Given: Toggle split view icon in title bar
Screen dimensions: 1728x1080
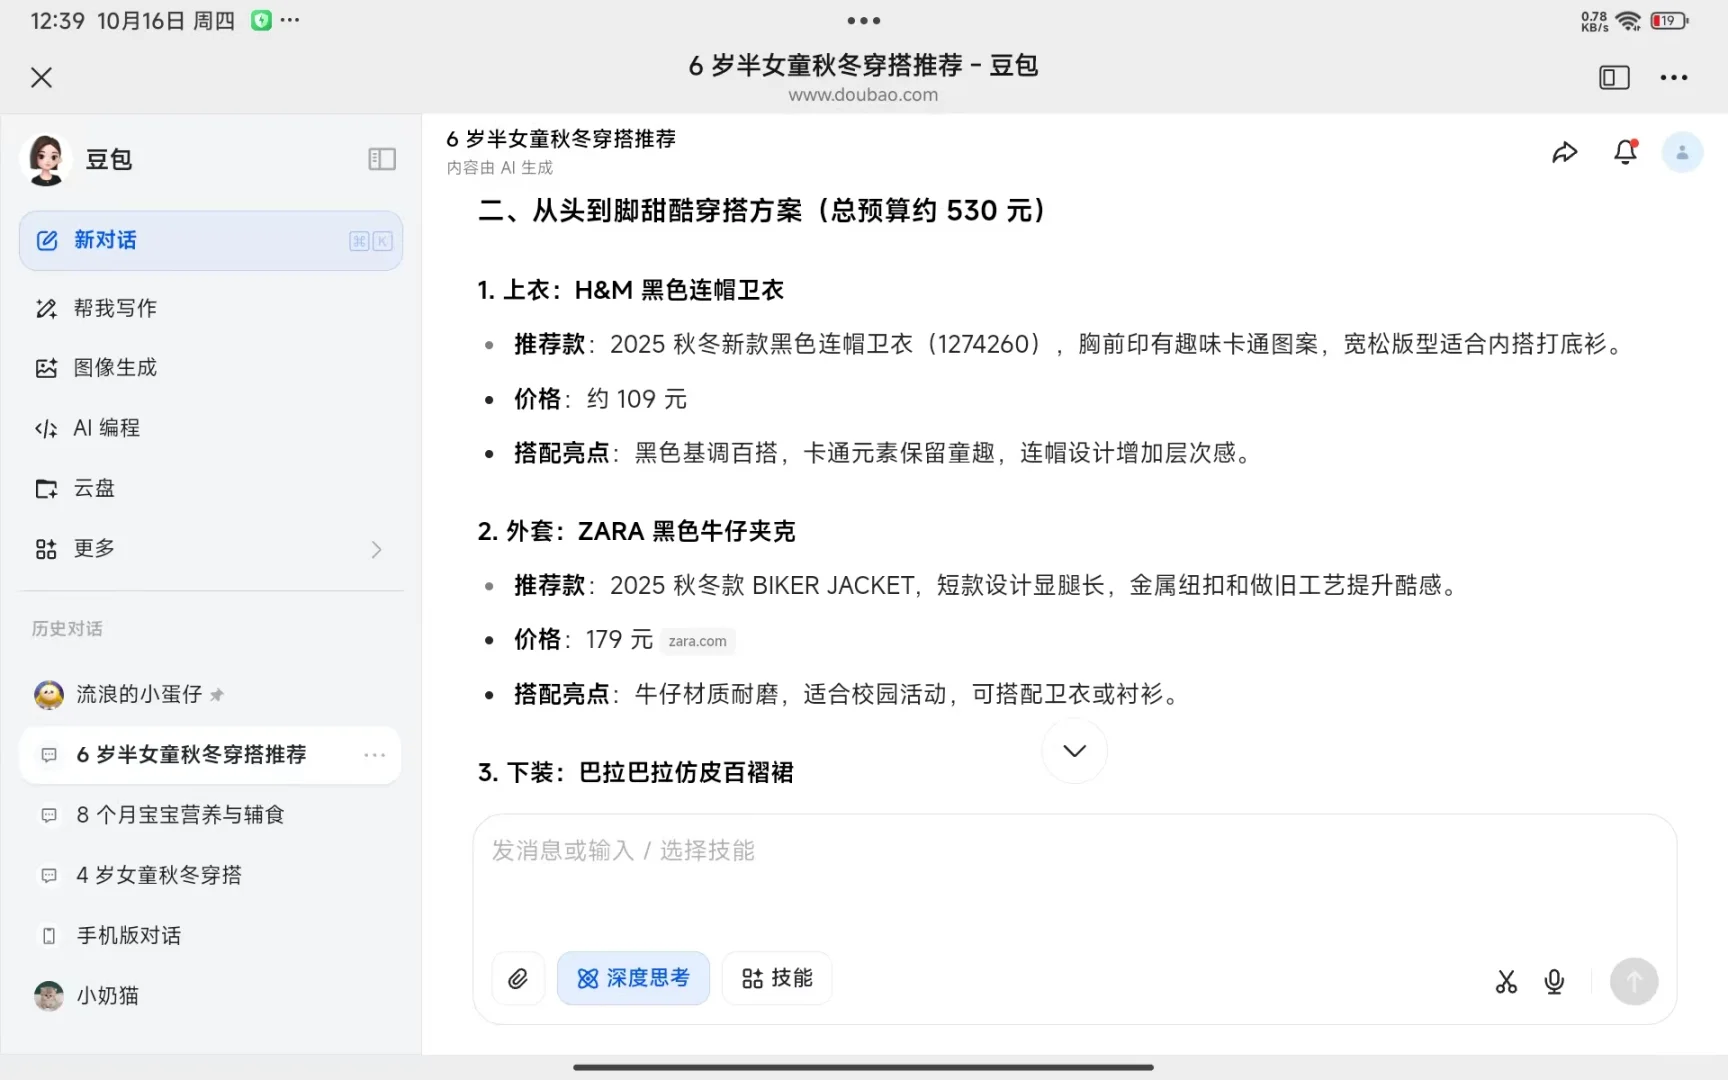Looking at the screenshot, I should [1614, 77].
